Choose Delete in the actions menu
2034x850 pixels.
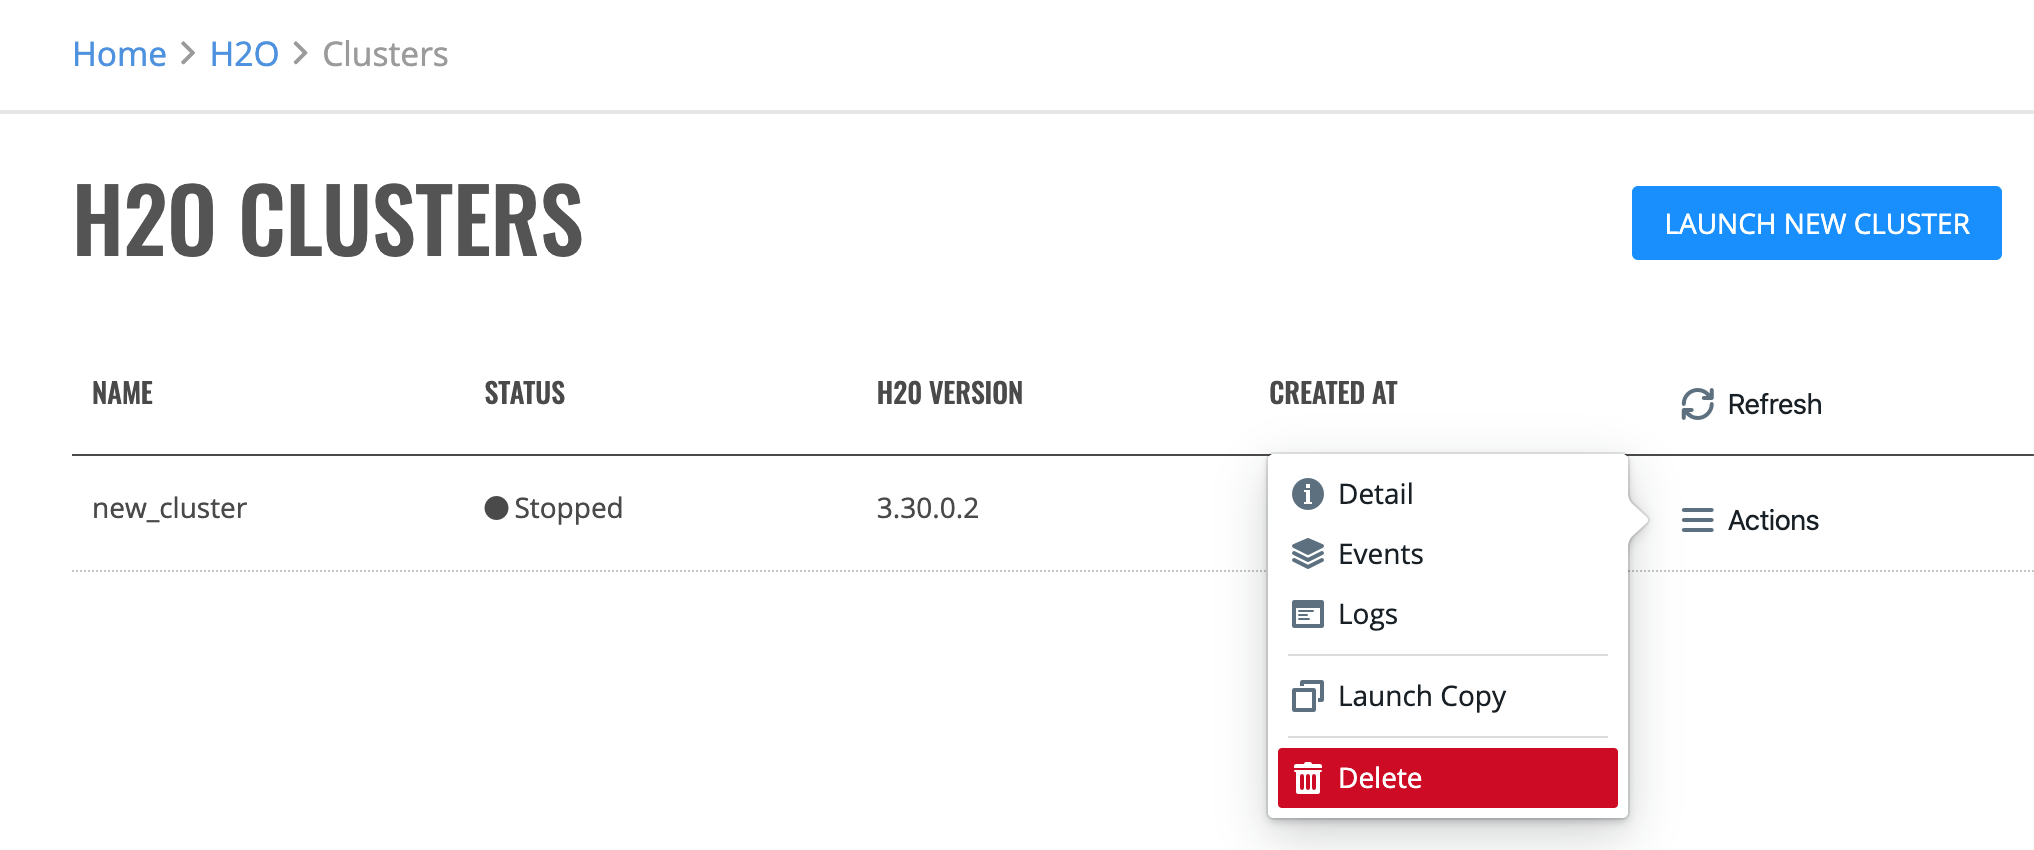(1448, 778)
